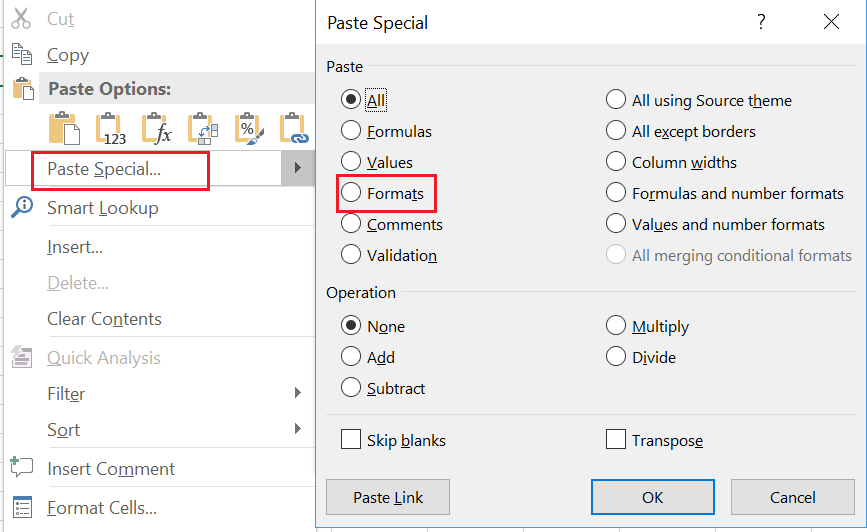Click the Smart Lookup magnifier icon
The width and height of the screenshot is (867, 532).
tap(22, 207)
